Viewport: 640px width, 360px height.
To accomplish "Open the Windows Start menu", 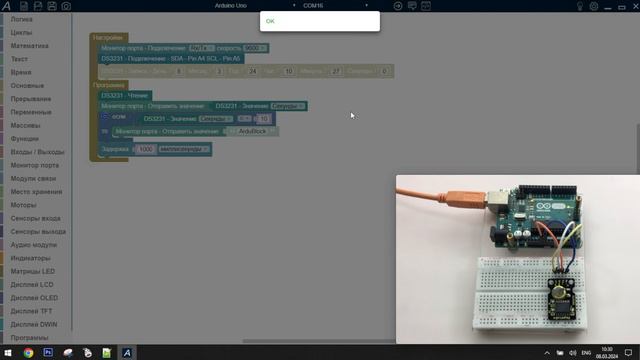I will 8,353.
